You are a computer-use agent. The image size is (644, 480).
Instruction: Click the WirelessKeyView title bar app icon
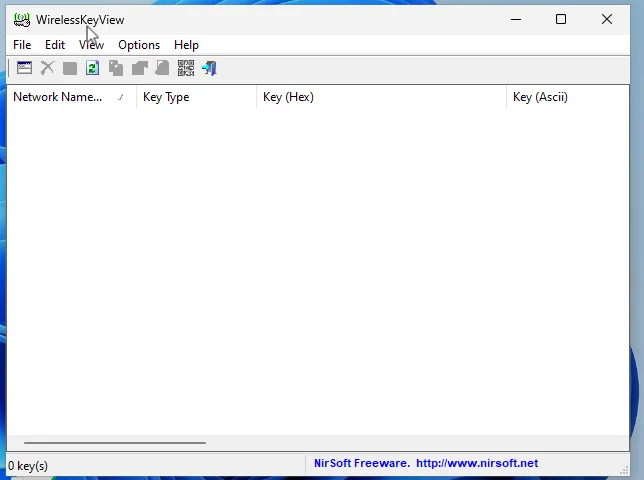(x=21, y=20)
